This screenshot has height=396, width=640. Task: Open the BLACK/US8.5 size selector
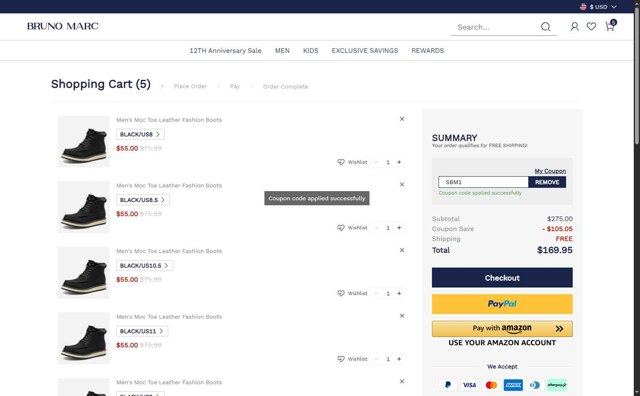click(x=143, y=200)
